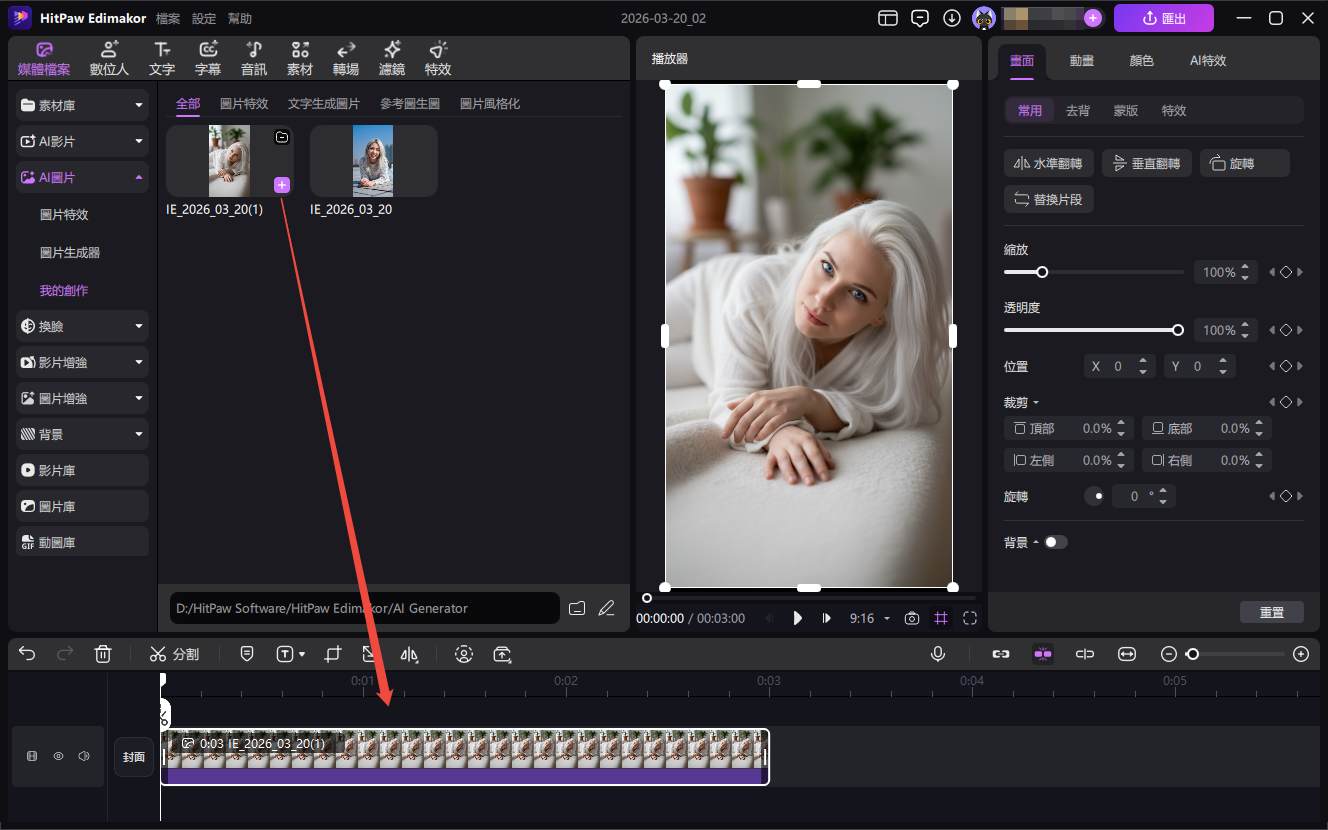The height and width of the screenshot is (830, 1328).
Task: Click the timeline zoom-in plus icon
Action: [1300, 654]
